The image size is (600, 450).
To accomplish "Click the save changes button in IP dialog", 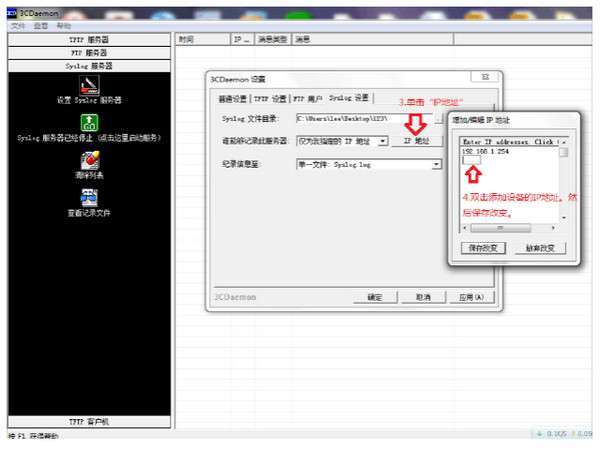I will click(483, 248).
